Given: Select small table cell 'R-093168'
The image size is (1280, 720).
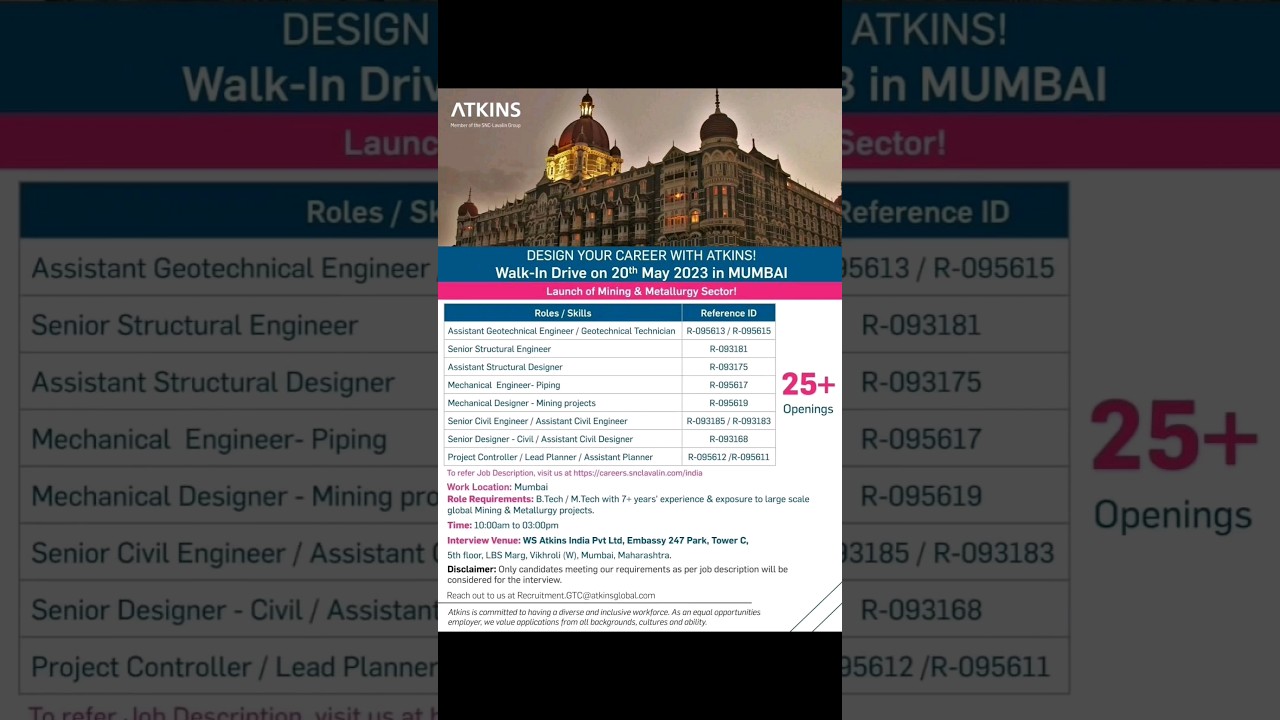Looking at the screenshot, I should click(x=728, y=439).
